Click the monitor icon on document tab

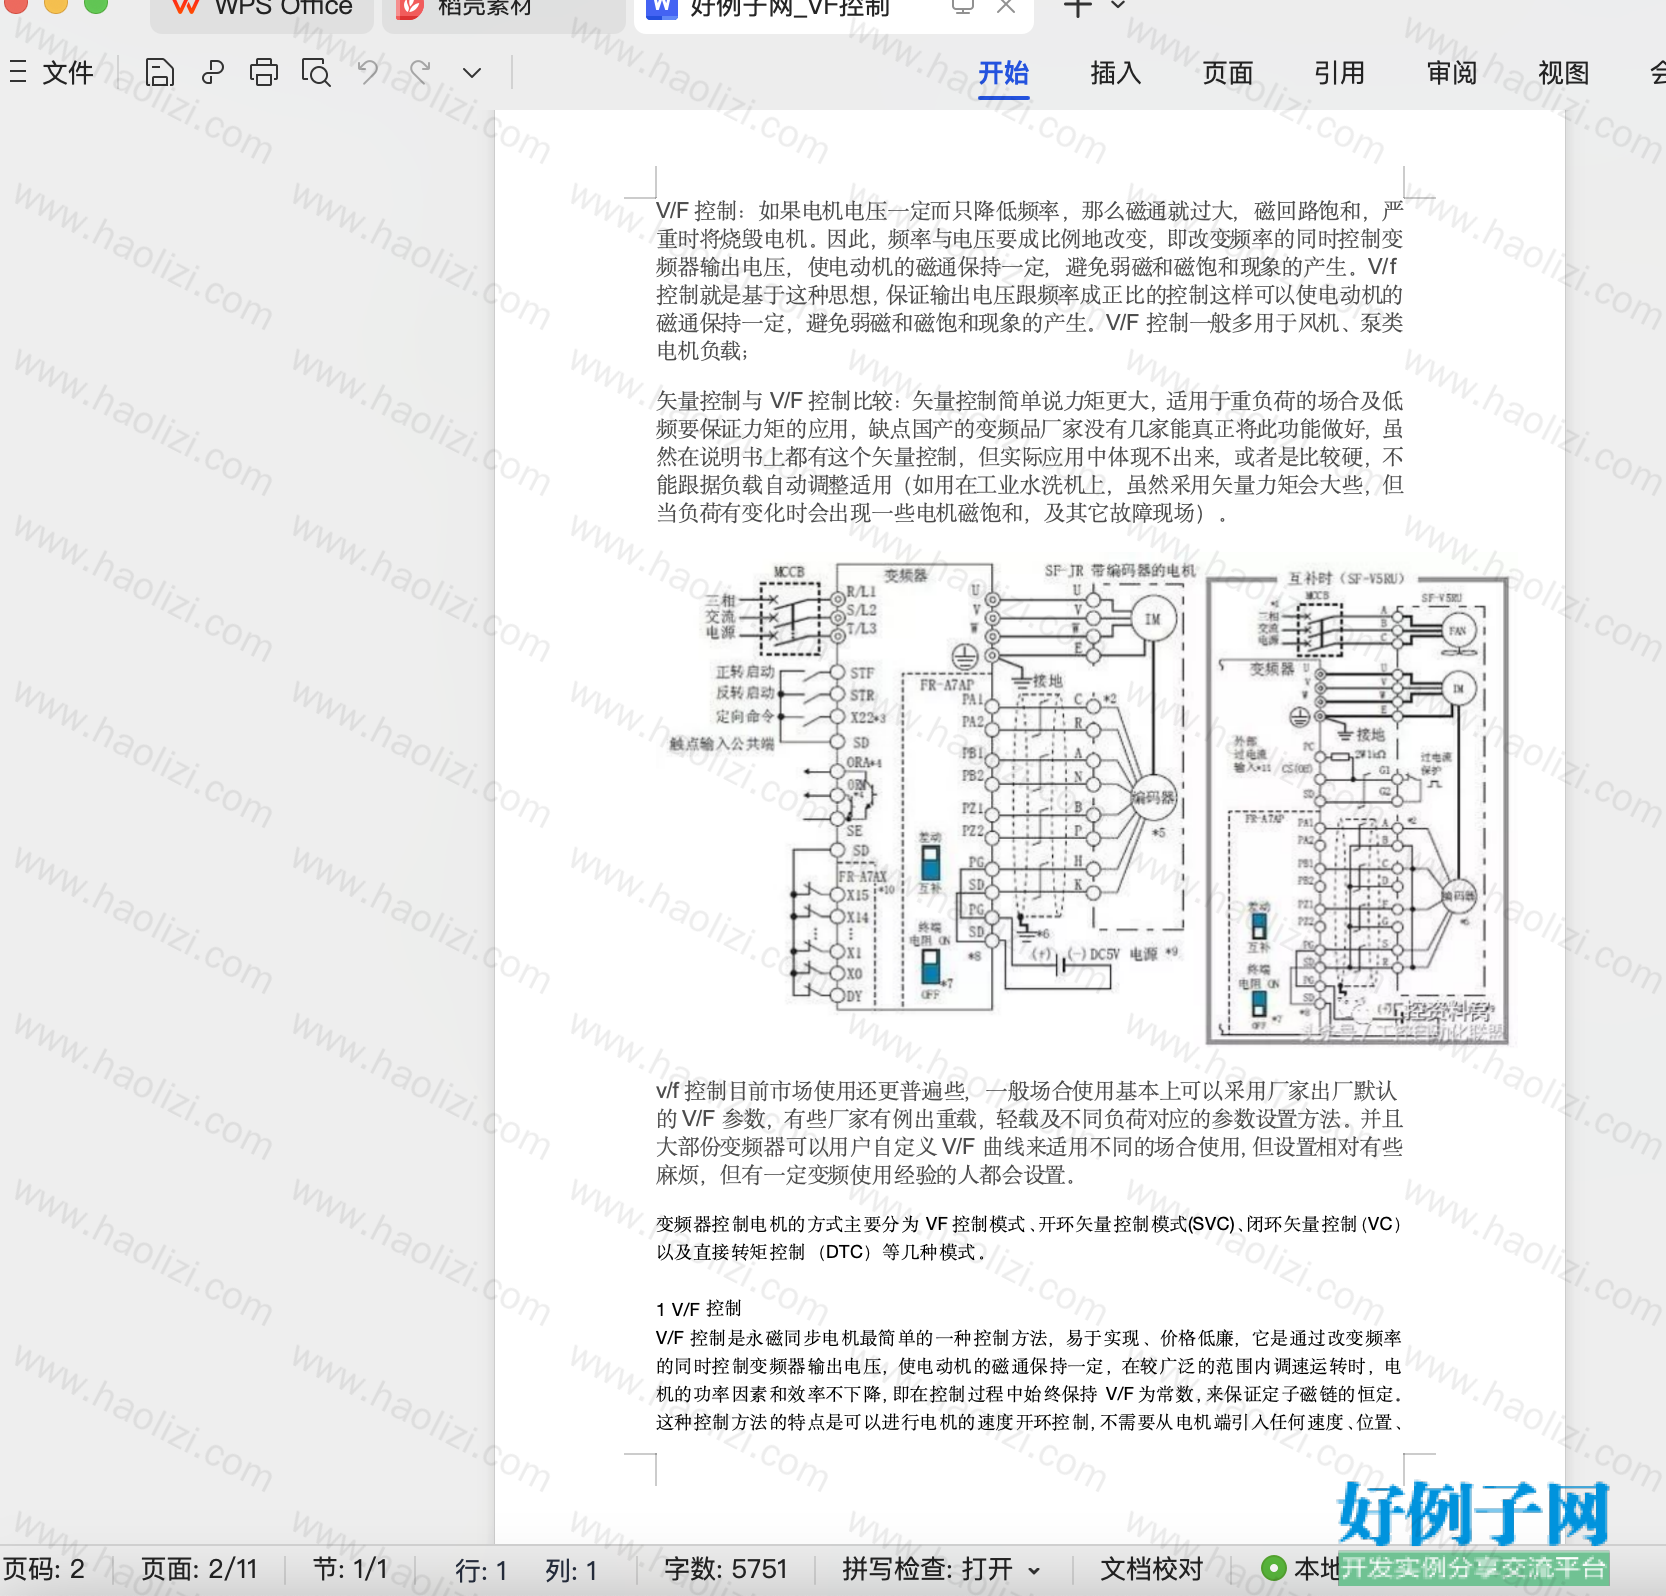(963, 7)
